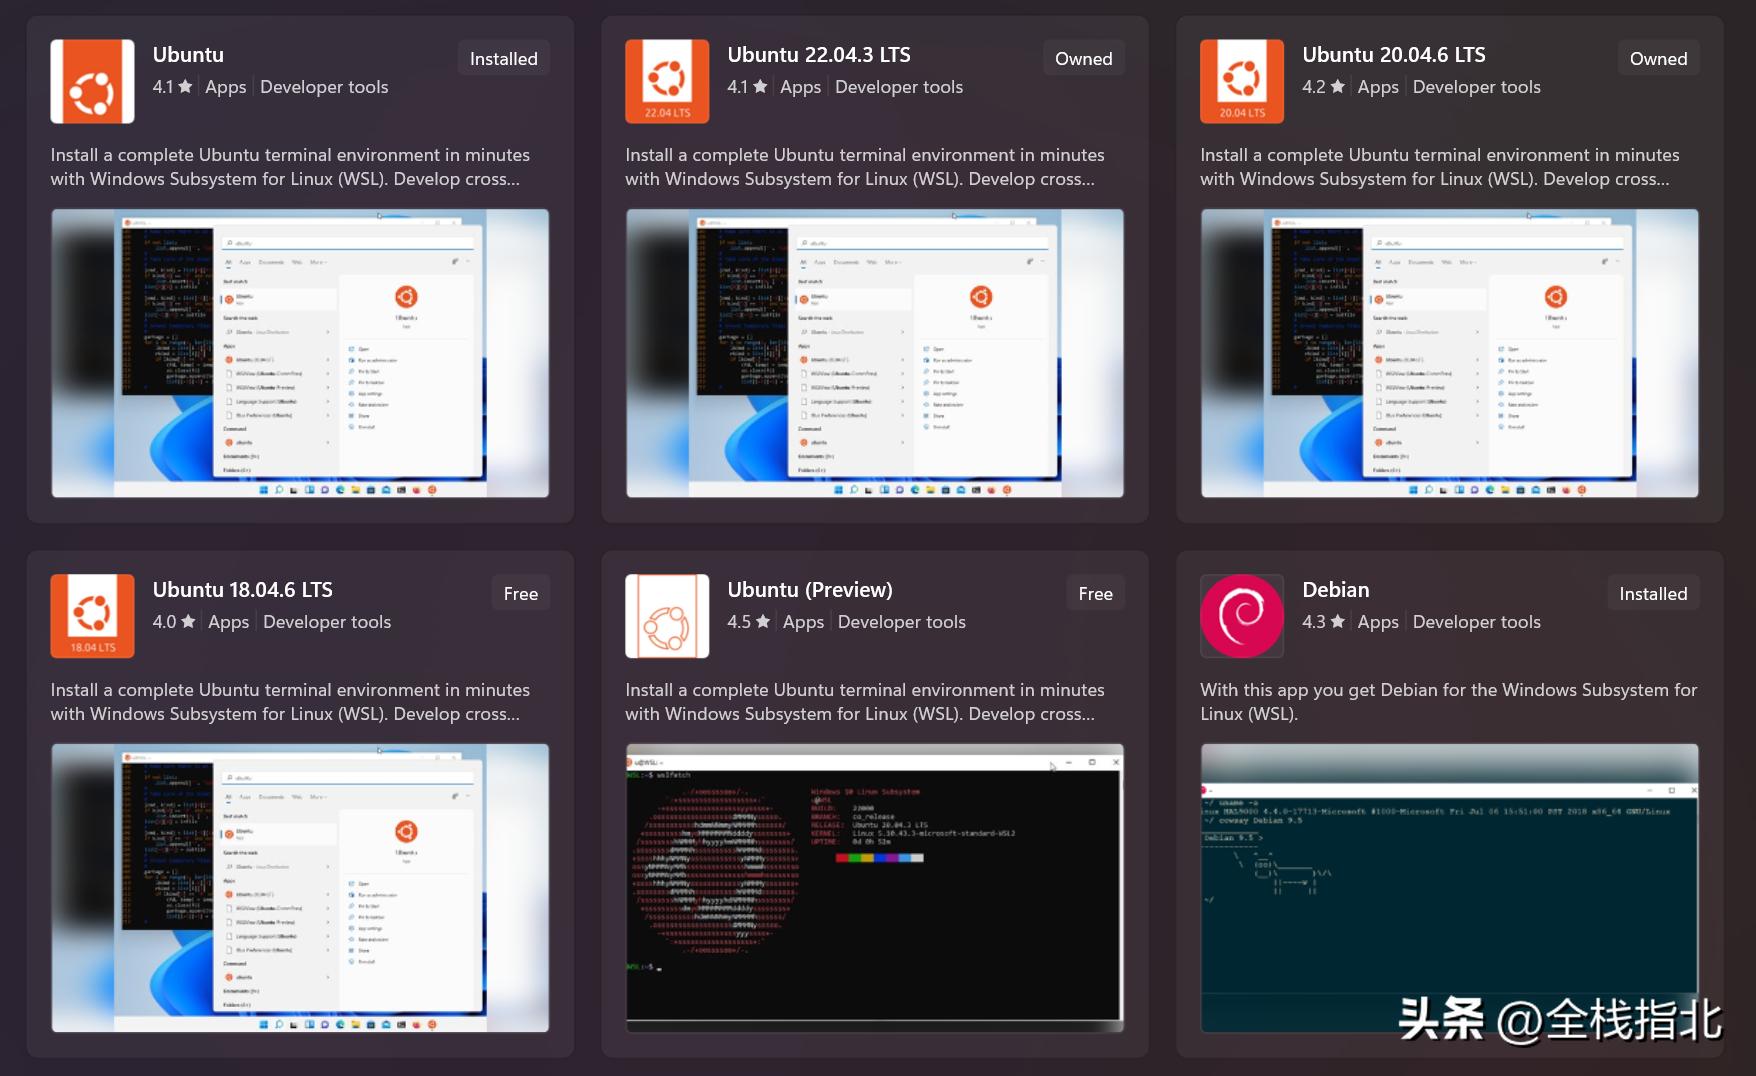Open the Ubuntu app icon
1756x1076 pixels.
pos(92,81)
